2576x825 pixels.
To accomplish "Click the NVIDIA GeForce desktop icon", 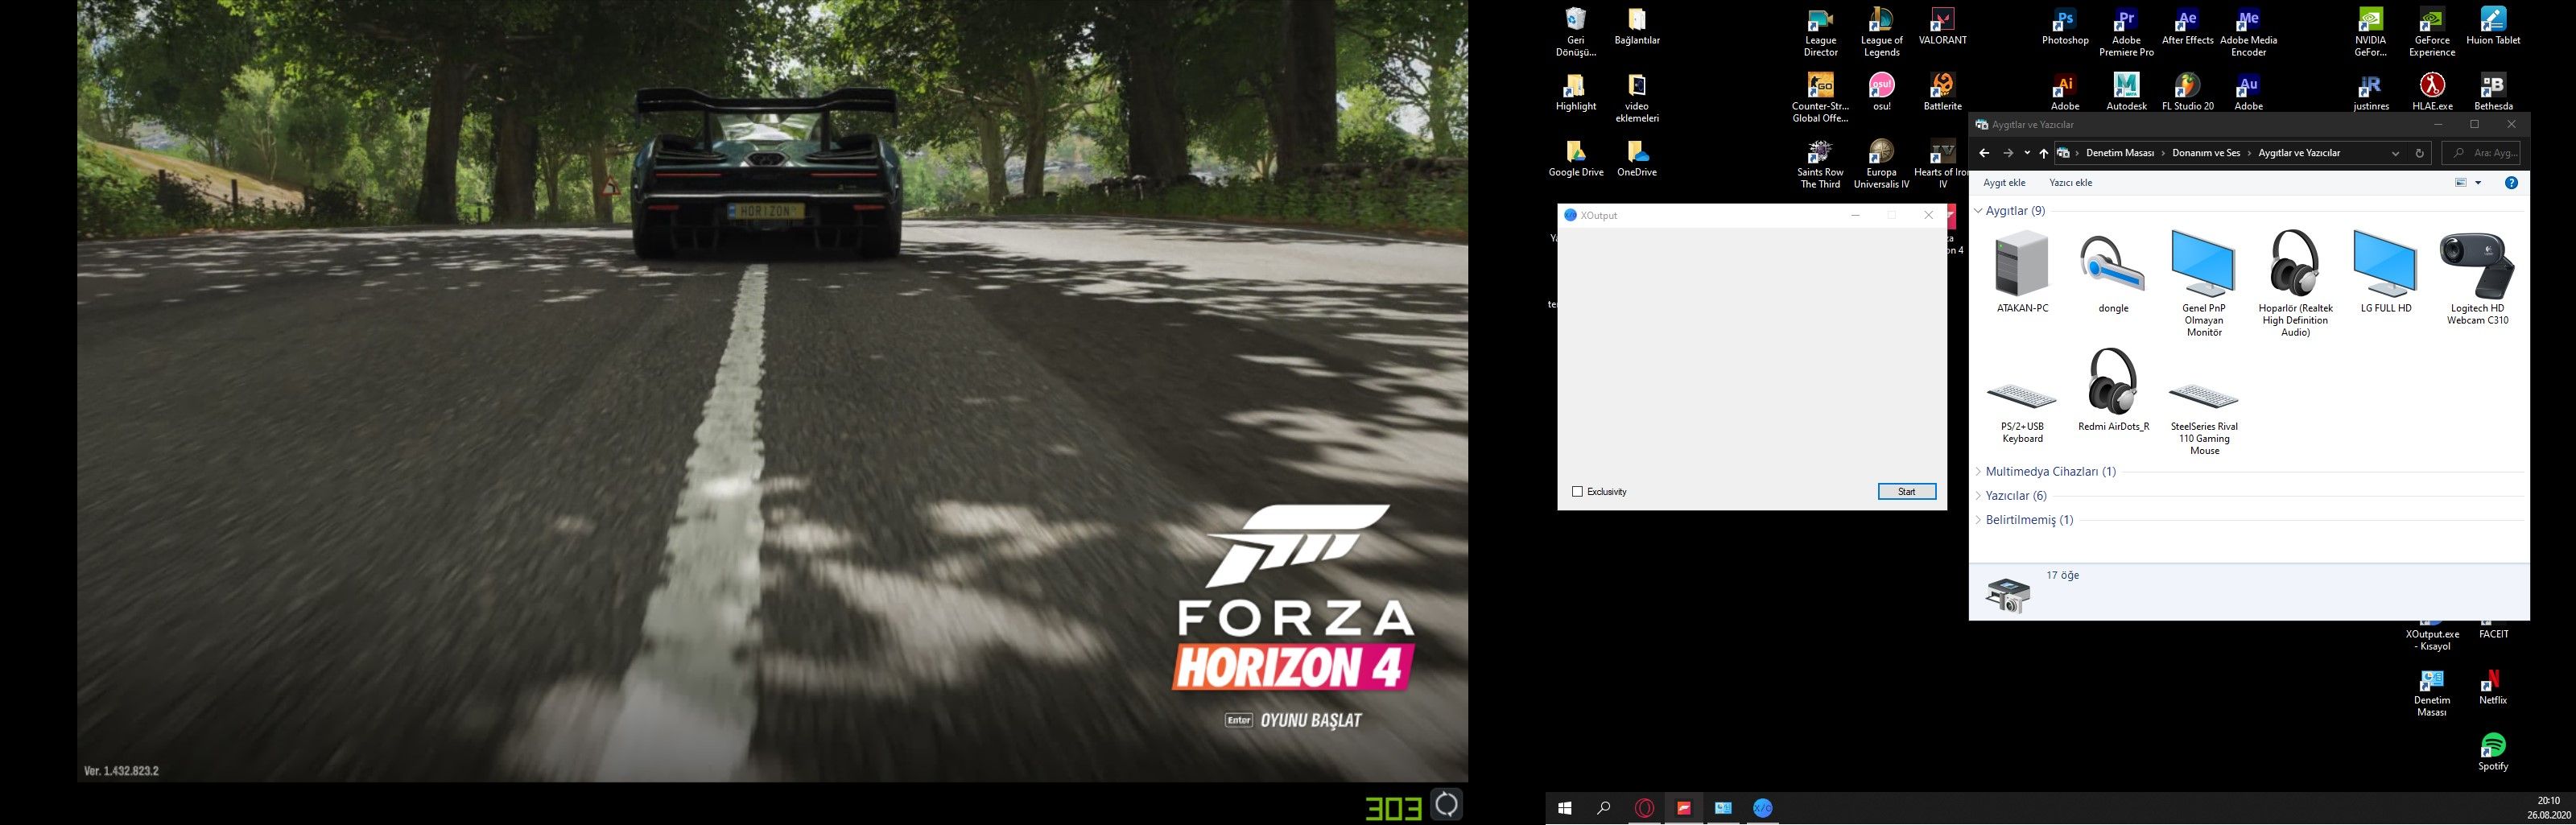I will [2370, 32].
